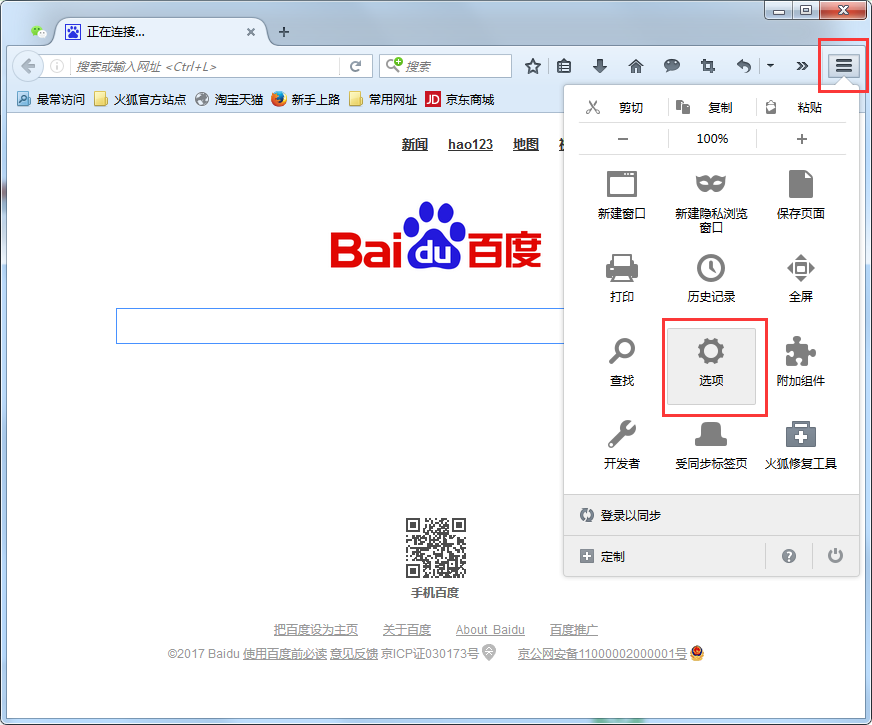This screenshot has width=872, height=725.
Task: Open 新建隐私浏览窗口
Action: [711, 200]
